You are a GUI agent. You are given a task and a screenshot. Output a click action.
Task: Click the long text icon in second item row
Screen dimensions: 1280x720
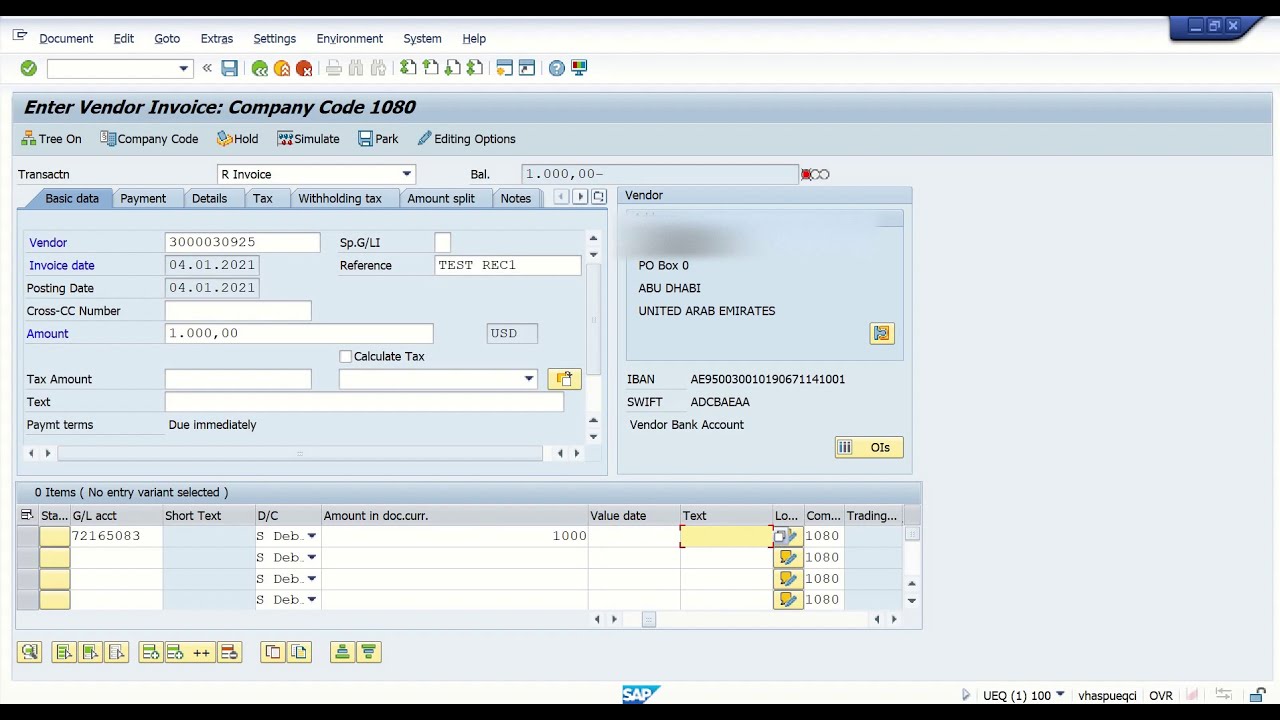pos(788,557)
